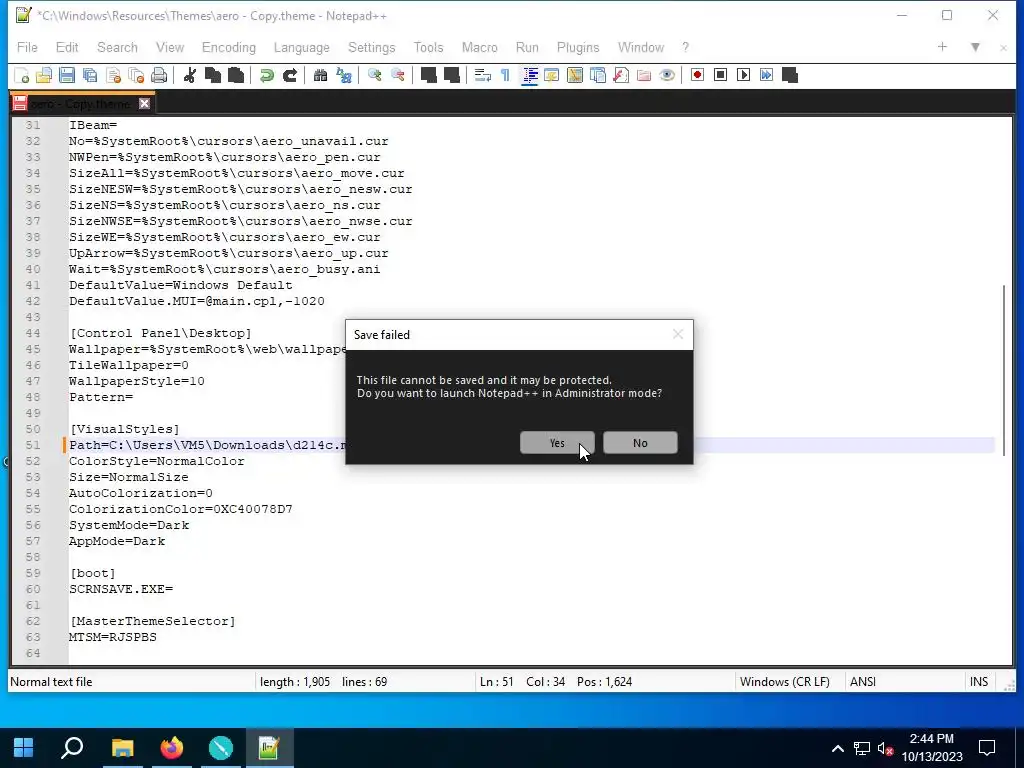Open the Windows Start button
1024x768 pixels.
tap(24, 747)
